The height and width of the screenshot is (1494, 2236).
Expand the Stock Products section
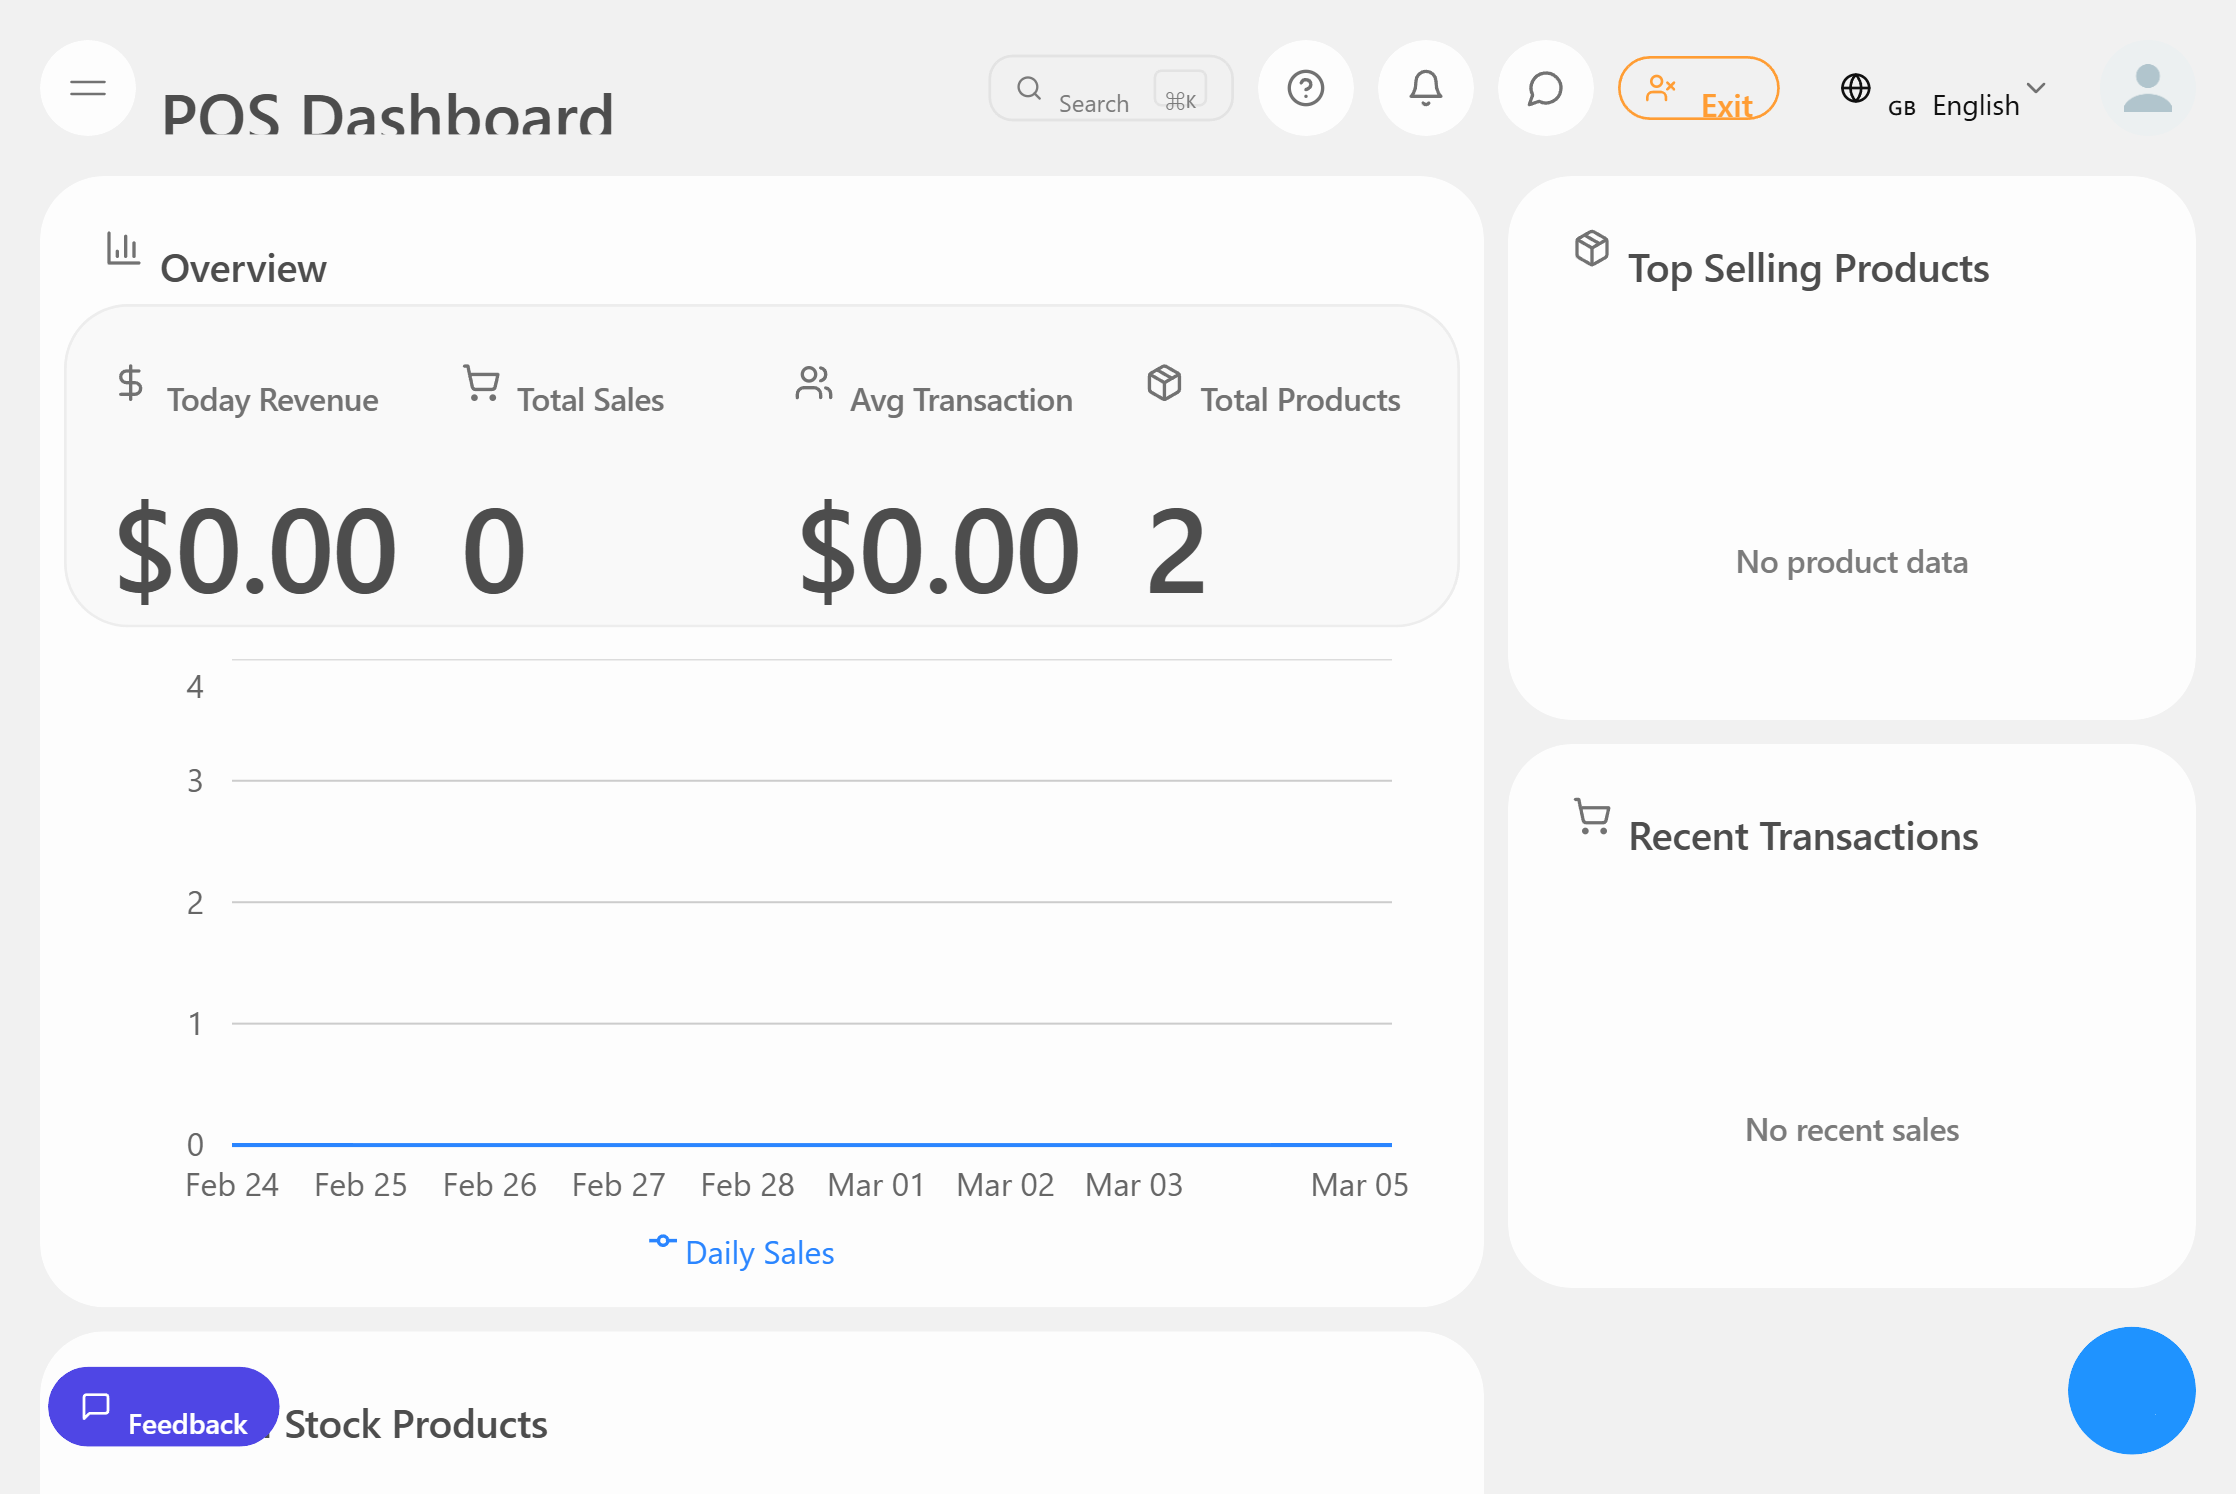coord(413,1424)
